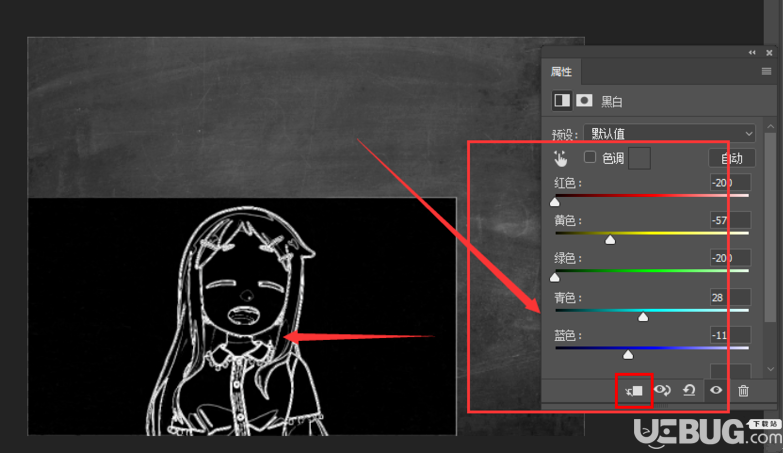Click the panel scrollbar up arrow
This screenshot has width=783, height=453.
point(771,126)
